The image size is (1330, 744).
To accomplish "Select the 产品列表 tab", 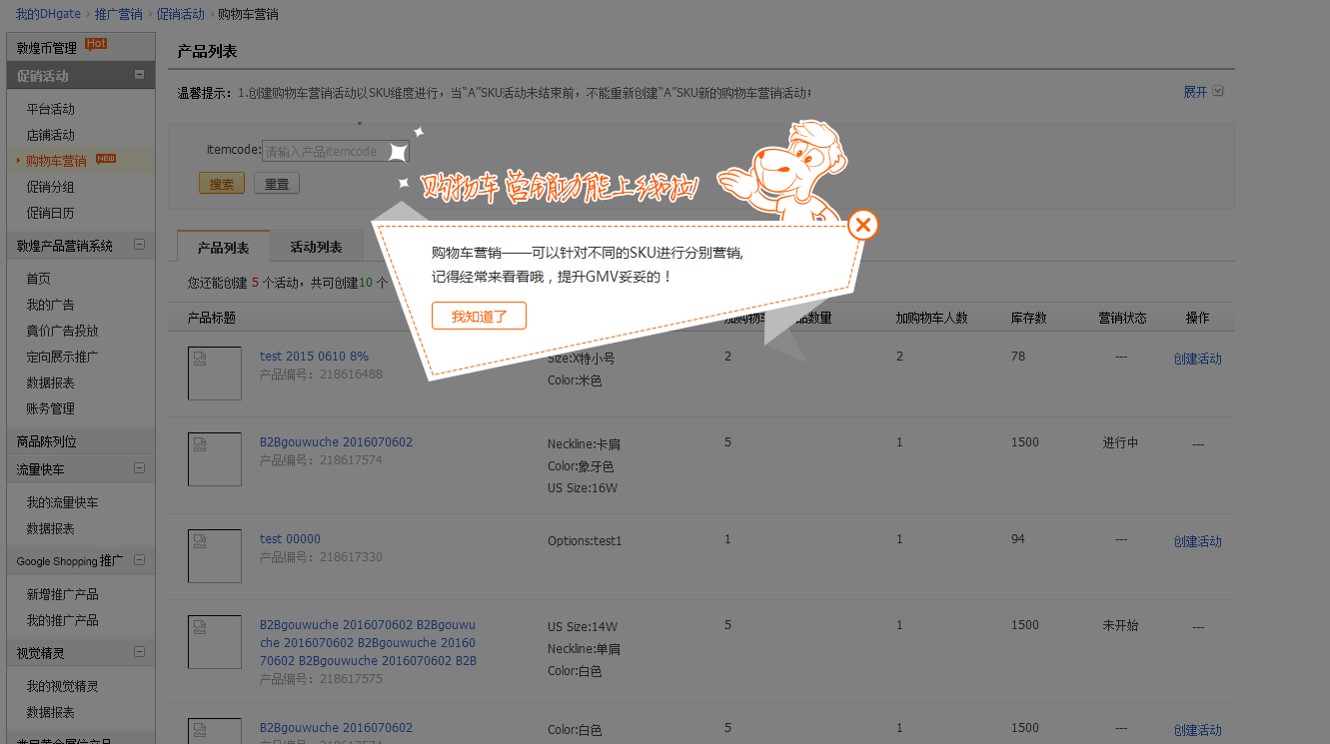I will [x=223, y=247].
